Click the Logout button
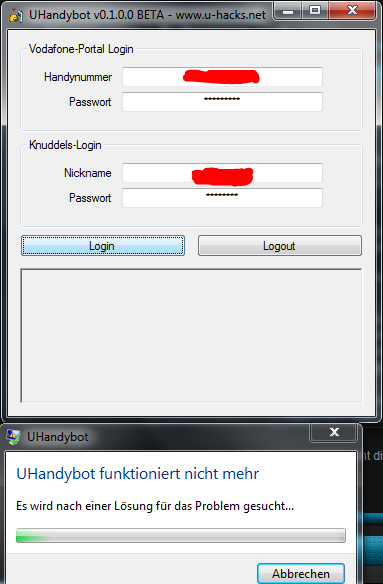This screenshot has height=584, width=383. click(x=279, y=245)
